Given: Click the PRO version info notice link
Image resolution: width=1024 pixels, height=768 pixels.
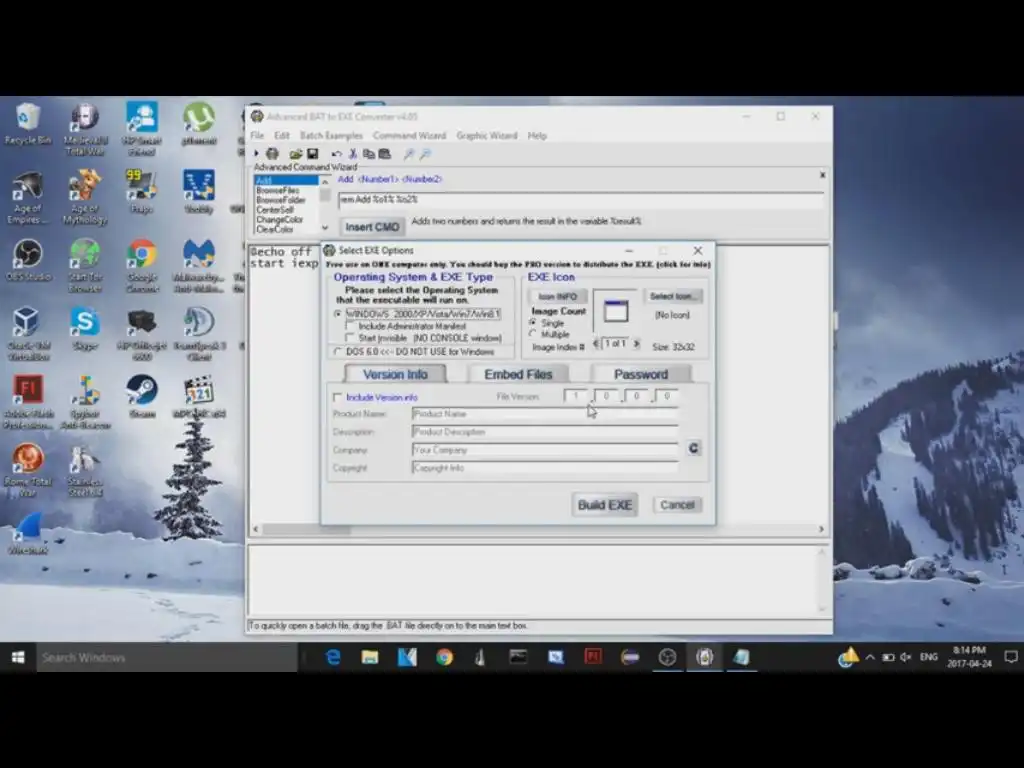Looking at the screenshot, I should coord(518,264).
